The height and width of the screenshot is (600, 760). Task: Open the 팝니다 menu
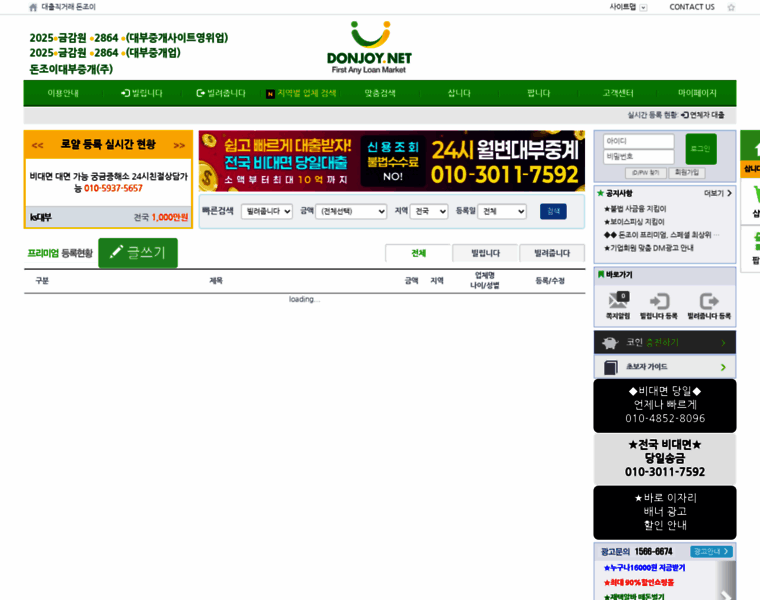pyautogui.click(x=538, y=93)
